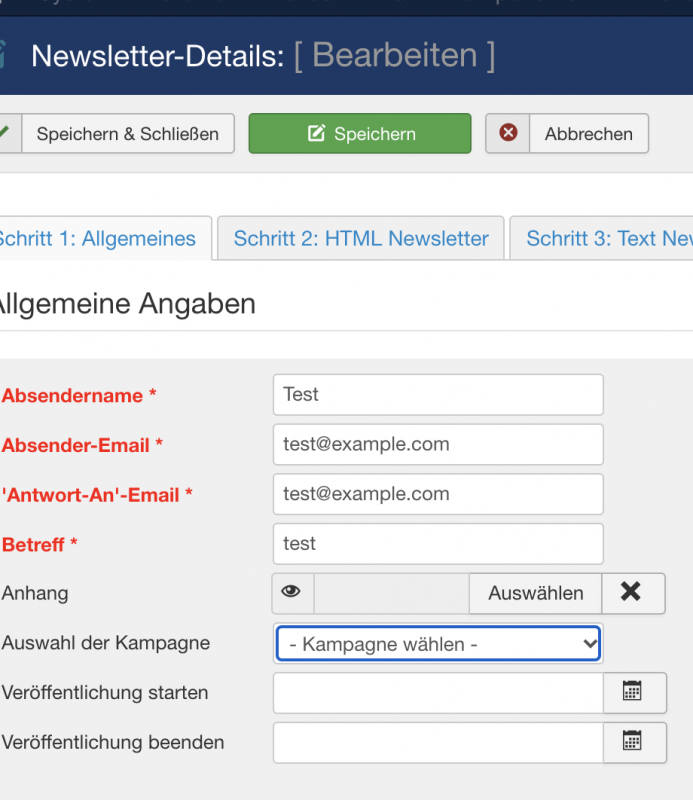Viewport: 693px width, 800px height.
Task: Expand the Kampagne wählen dropdown
Action: coord(438,645)
